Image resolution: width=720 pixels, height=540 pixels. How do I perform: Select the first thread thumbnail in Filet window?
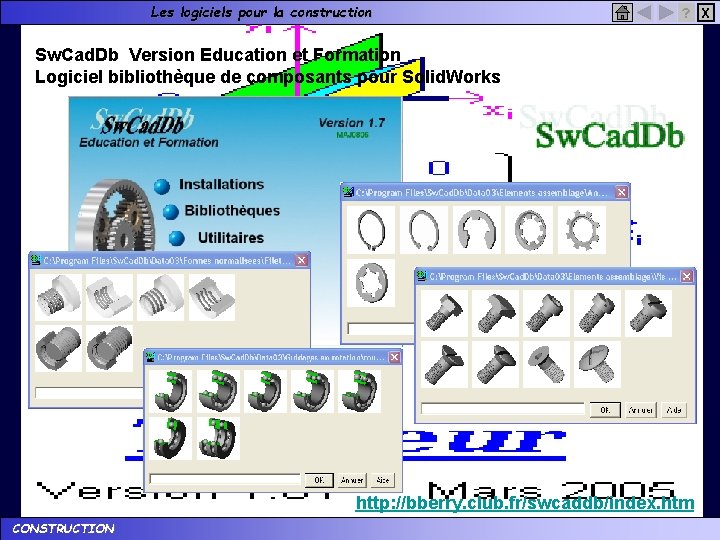pyautogui.click(x=58, y=298)
